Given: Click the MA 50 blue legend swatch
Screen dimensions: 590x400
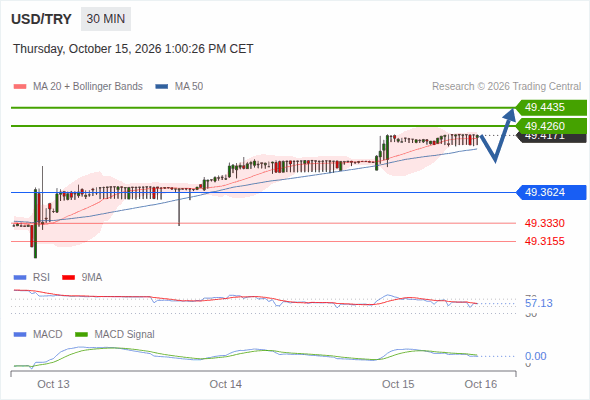Looking at the screenshot, I should pos(162,87).
